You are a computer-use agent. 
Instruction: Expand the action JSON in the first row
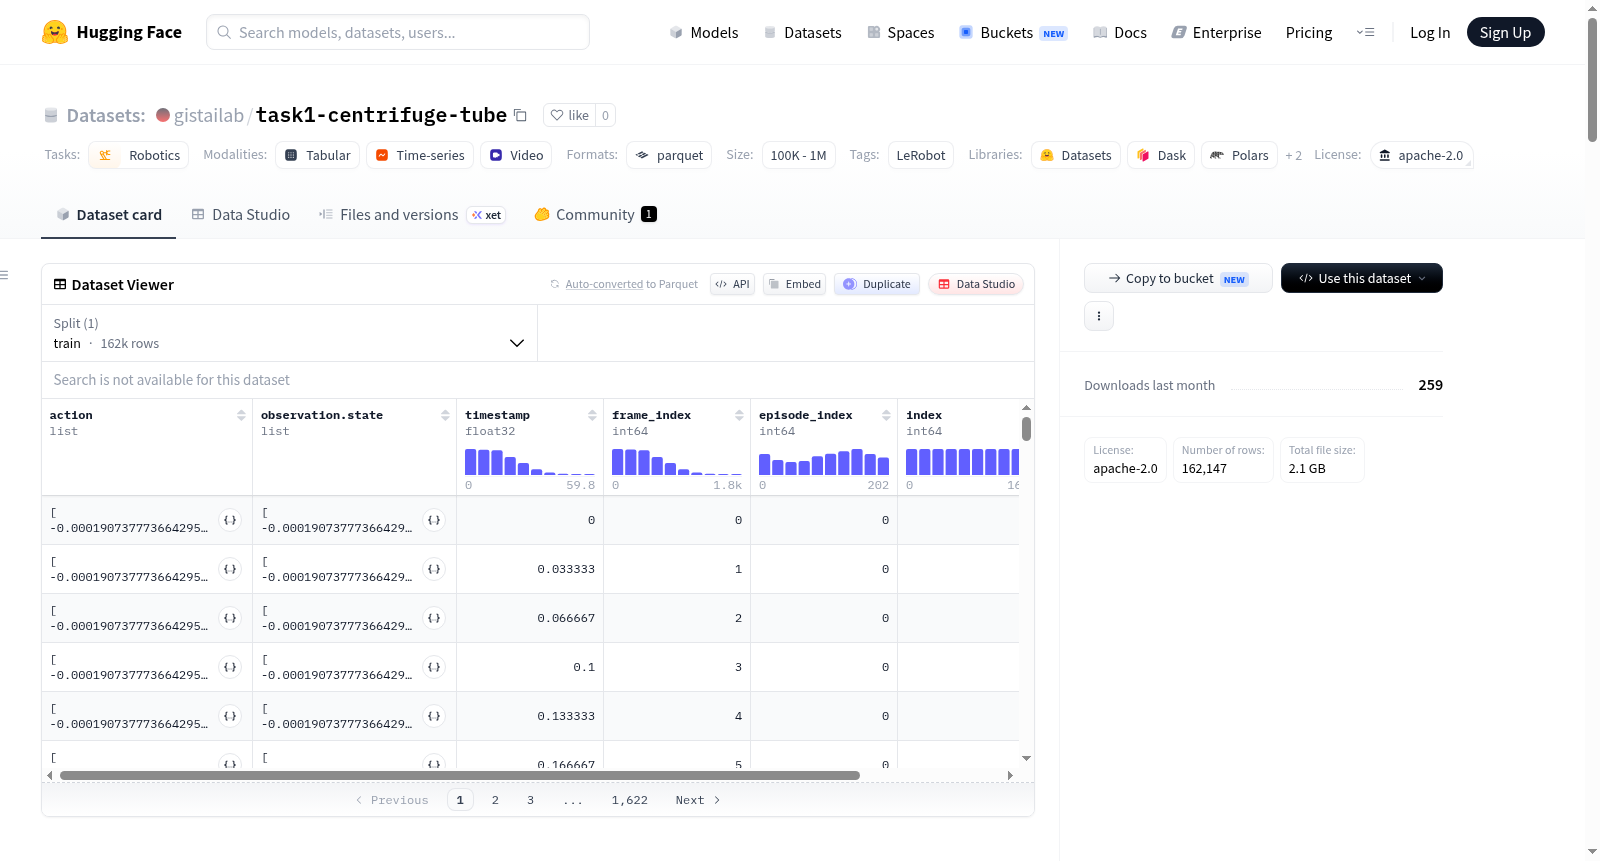pyautogui.click(x=230, y=520)
